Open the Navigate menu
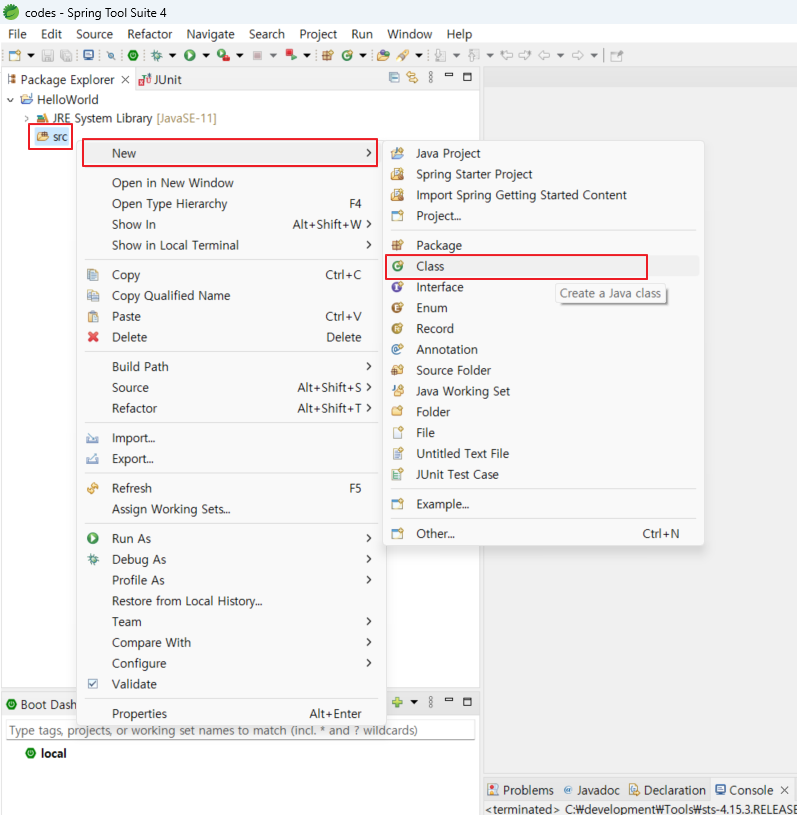The image size is (797, 815). click(210, 34)
